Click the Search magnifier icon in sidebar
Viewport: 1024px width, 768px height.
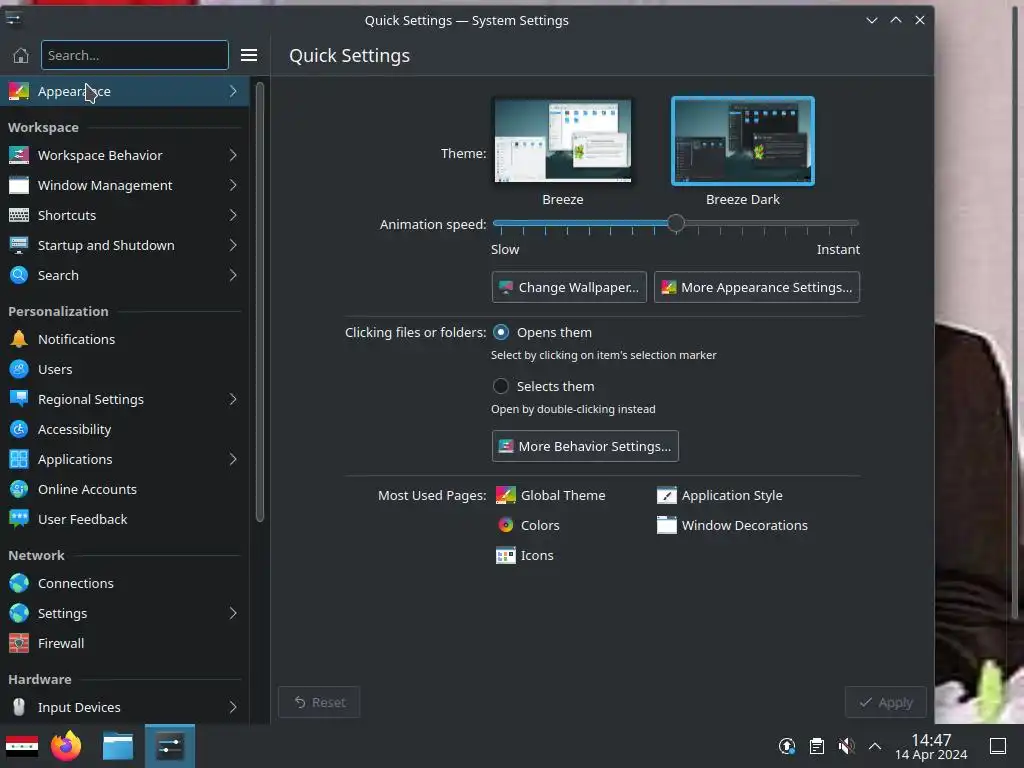[19, 276]
